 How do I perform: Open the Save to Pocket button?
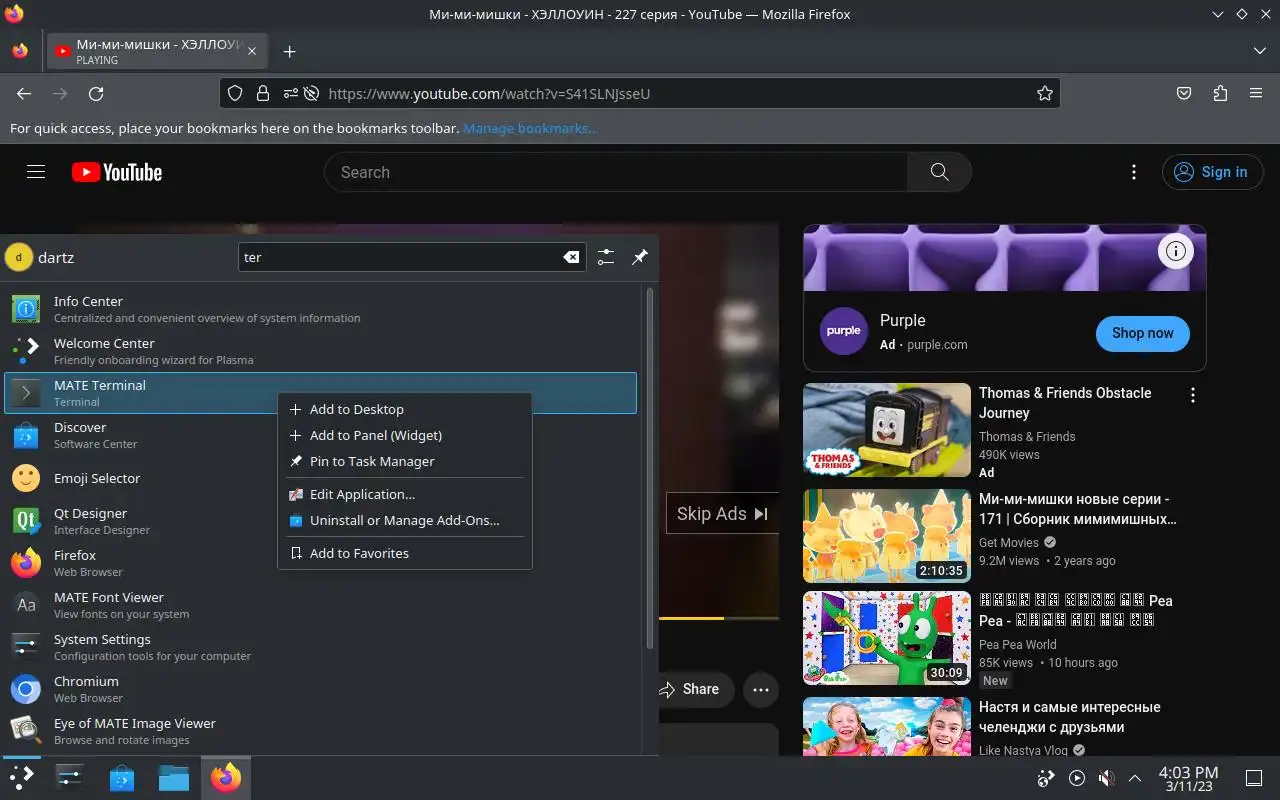[x=1184, y=93]
